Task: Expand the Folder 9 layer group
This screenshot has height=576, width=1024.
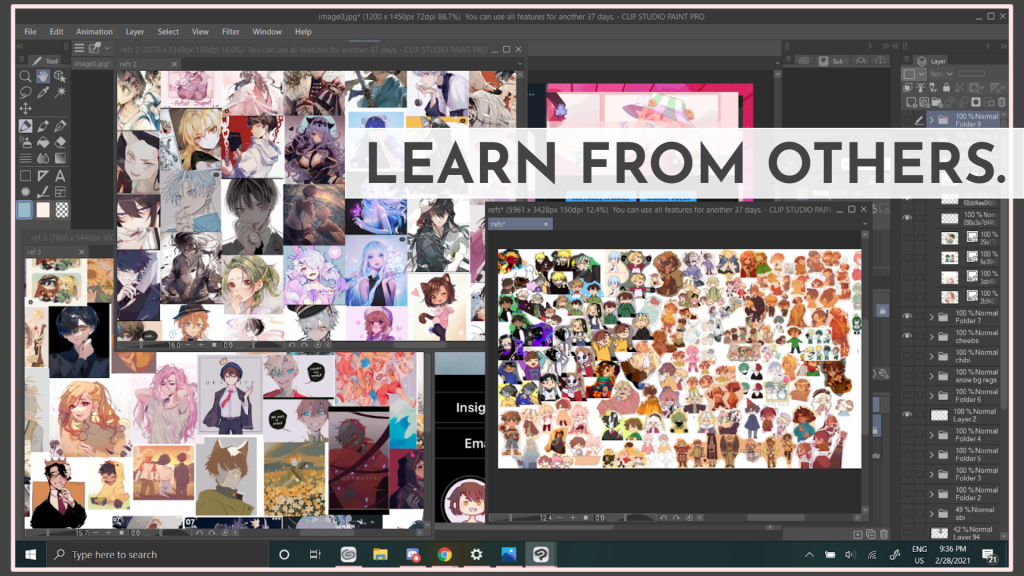Action: click(931, 119)
